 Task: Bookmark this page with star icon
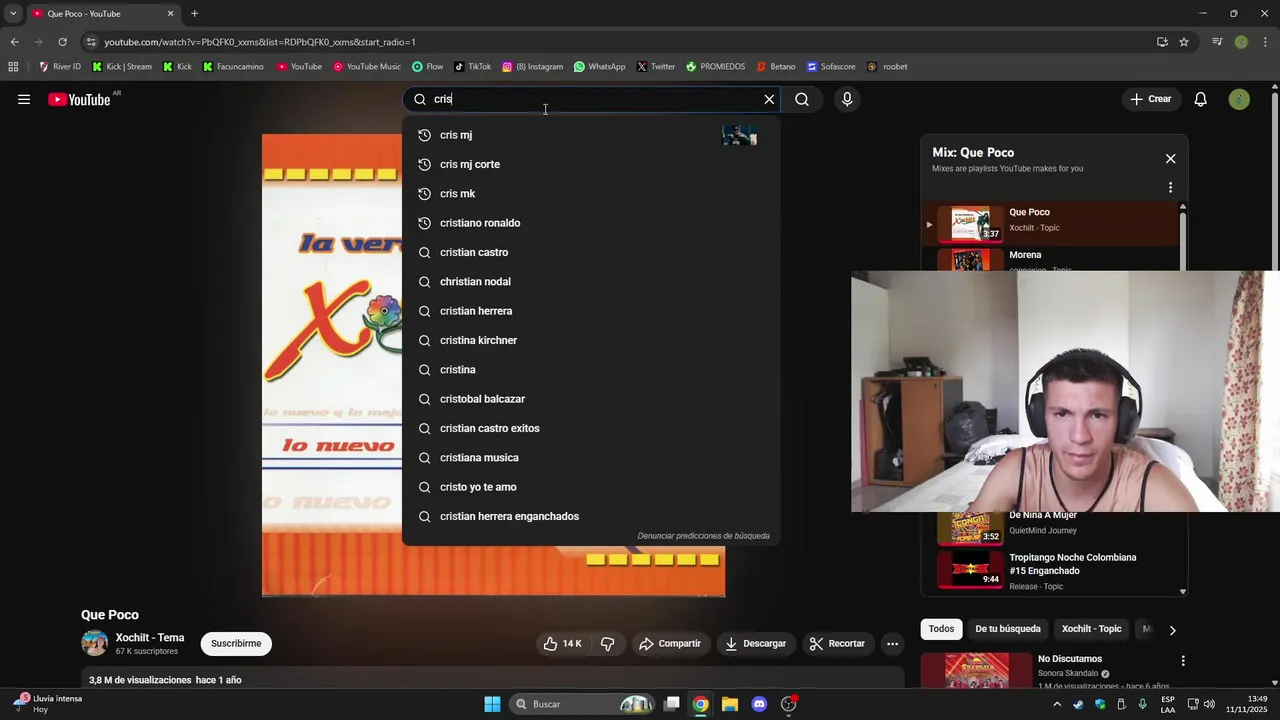[1184, 42]
